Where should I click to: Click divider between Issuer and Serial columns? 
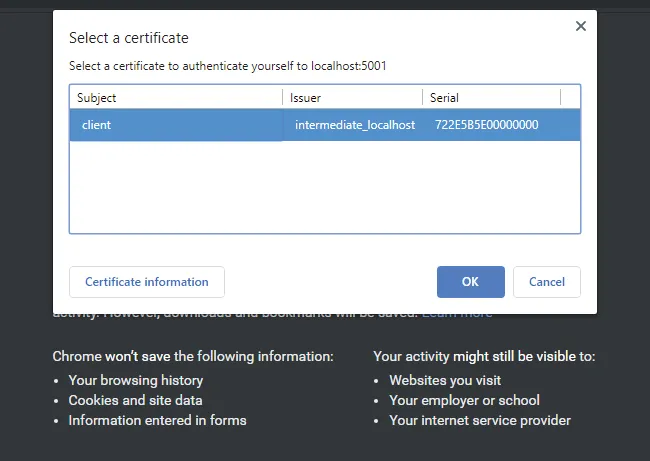click(x=422, y=98)
